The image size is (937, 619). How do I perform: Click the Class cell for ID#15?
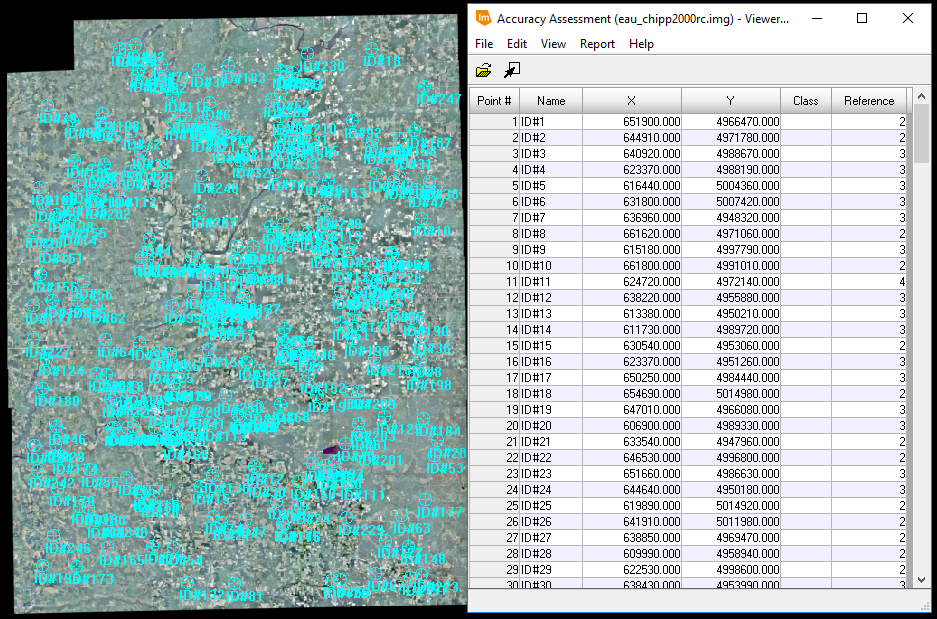[806, 346]
